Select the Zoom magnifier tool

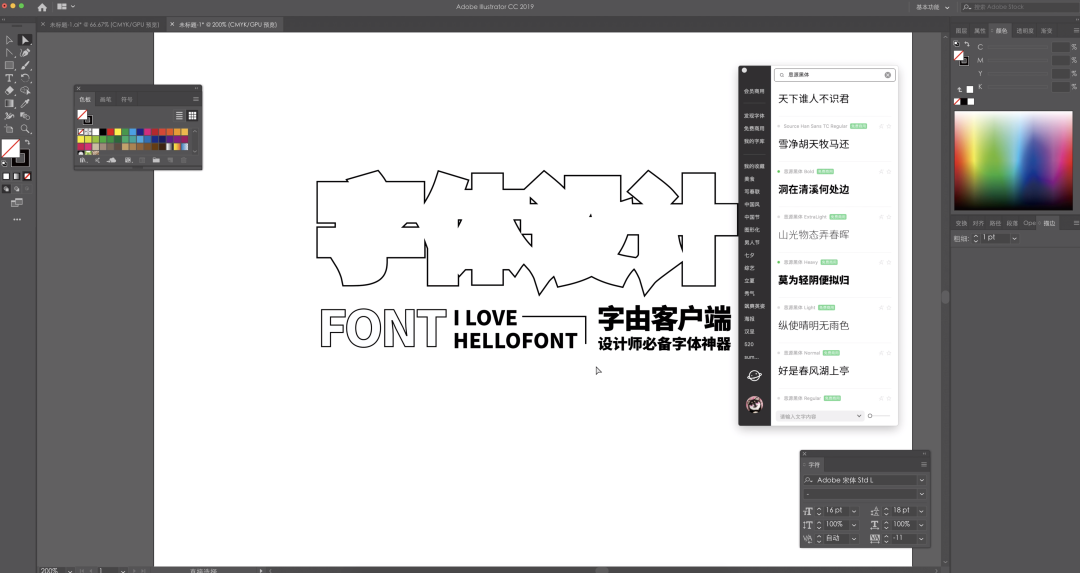tap(25, 129)
